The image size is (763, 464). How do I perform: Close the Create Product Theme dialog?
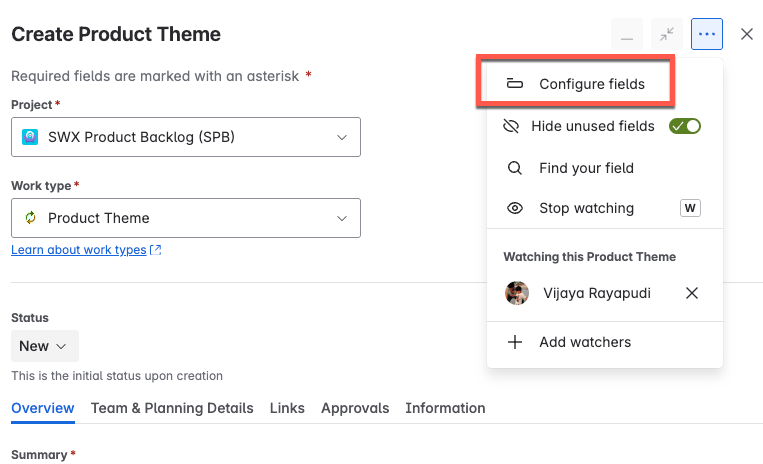(x=746, y=34)
